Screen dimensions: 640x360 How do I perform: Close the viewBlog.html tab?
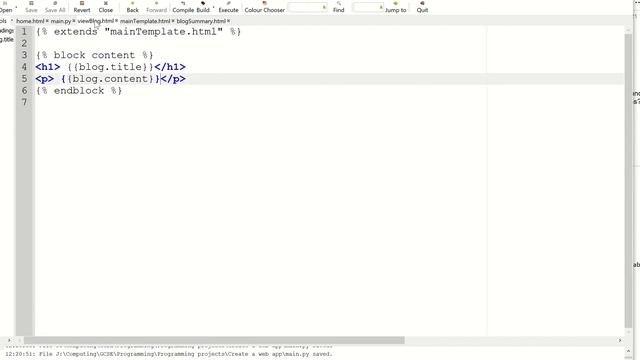116,21
